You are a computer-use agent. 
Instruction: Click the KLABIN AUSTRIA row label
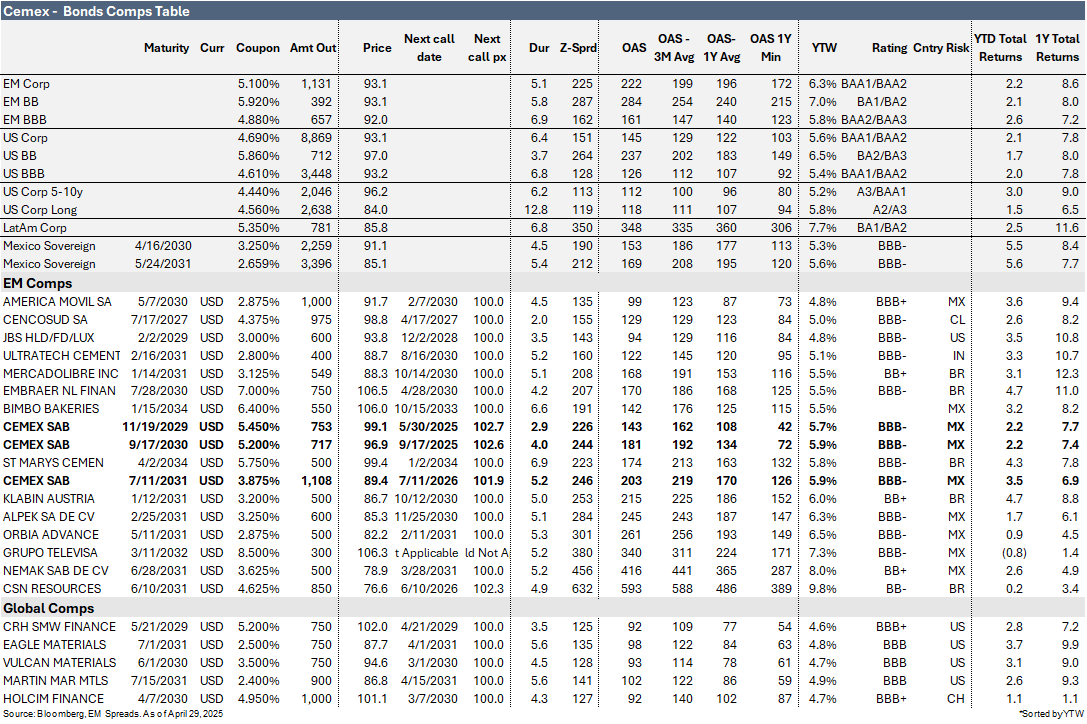(49, 499)
